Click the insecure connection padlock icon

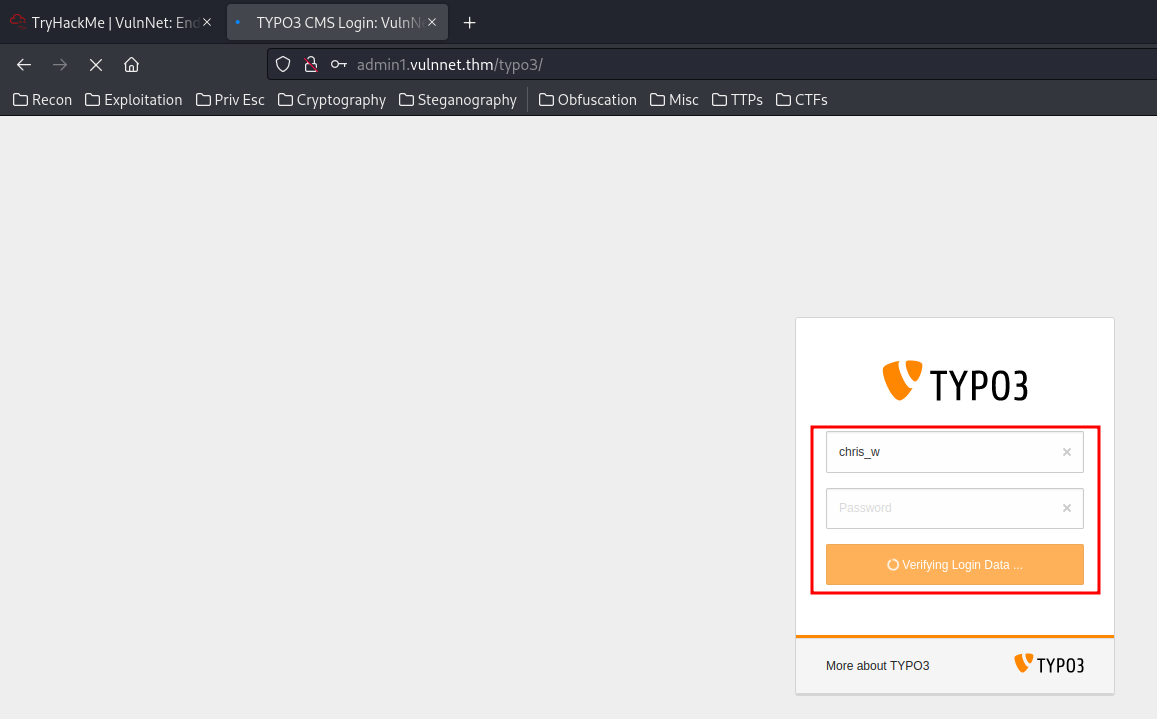tap(311, 65)
